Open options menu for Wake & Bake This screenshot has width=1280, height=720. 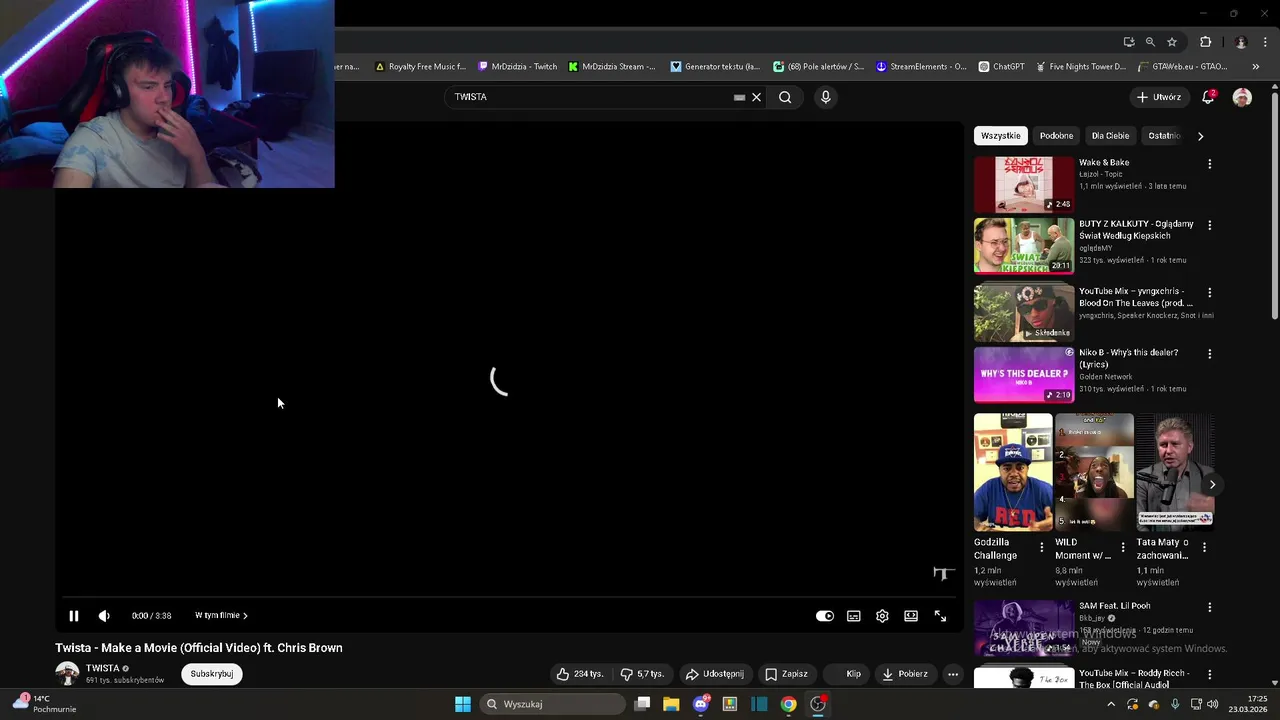tap(1209, 164)
